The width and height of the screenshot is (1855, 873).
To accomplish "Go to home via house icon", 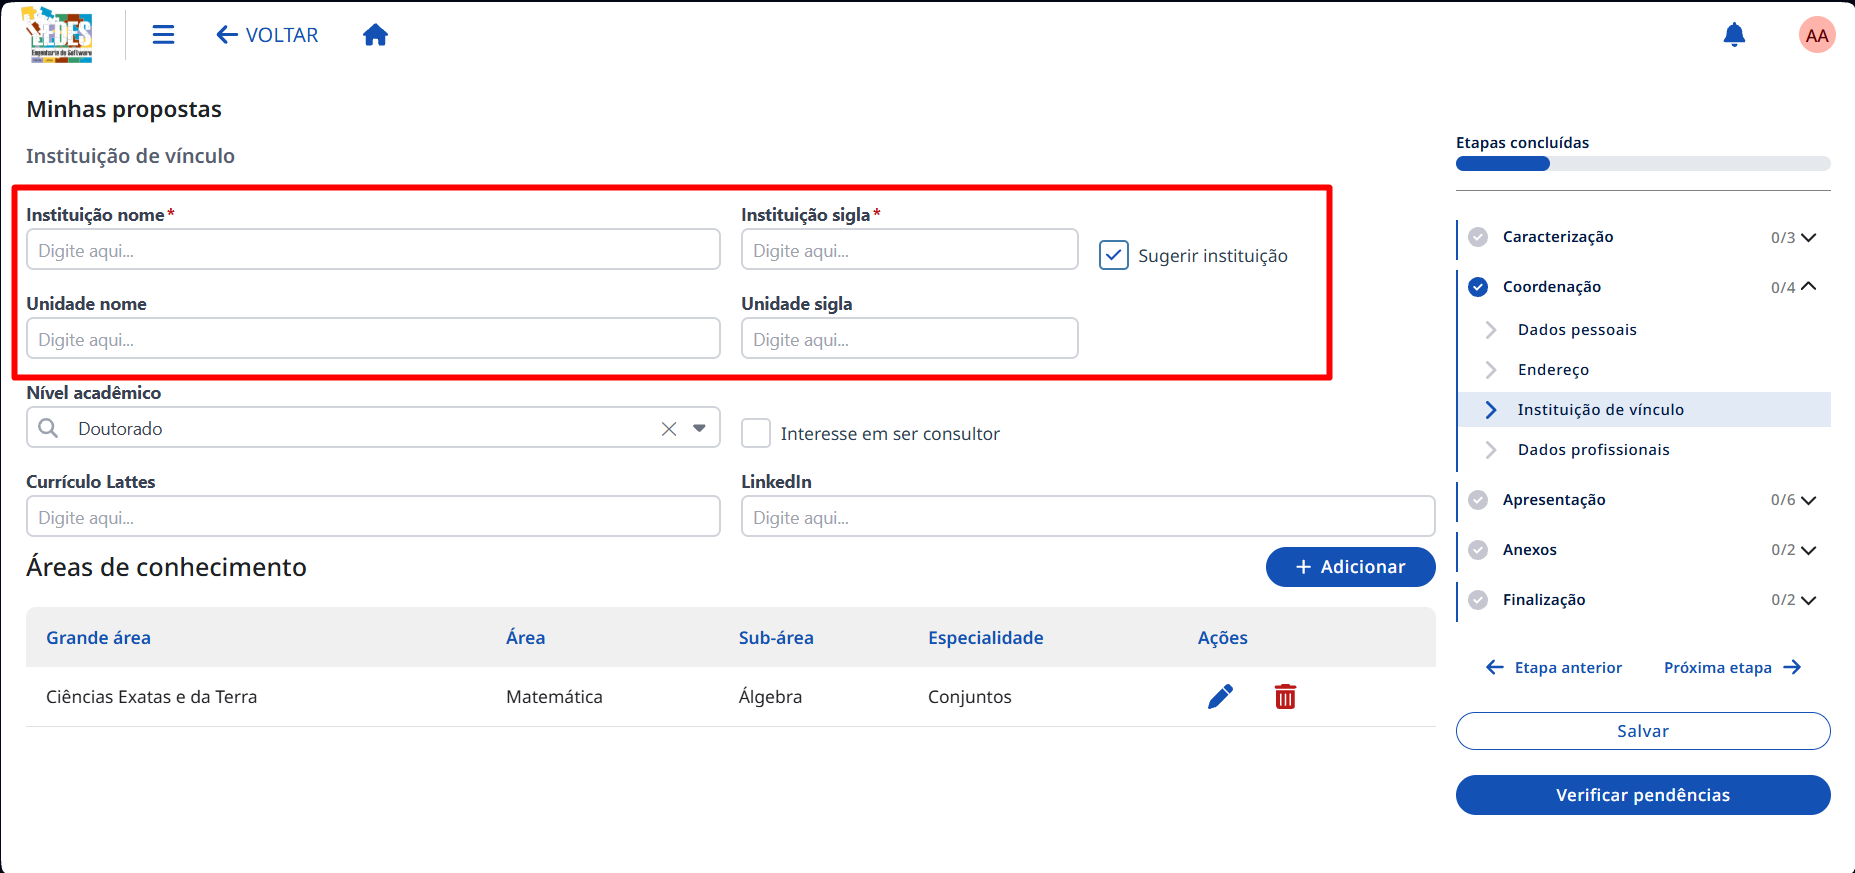I will (x=375, y=35).
